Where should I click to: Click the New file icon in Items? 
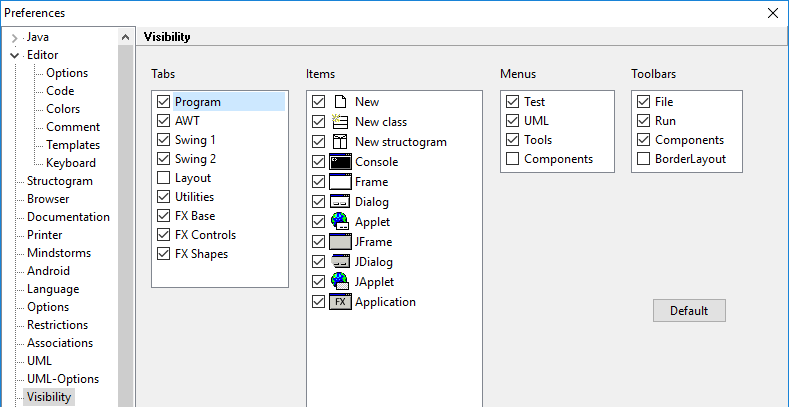point(339,102)
